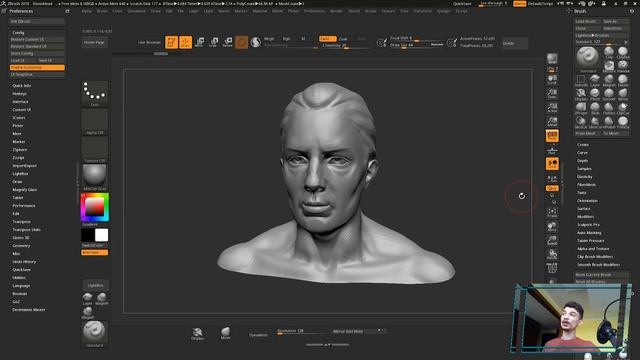This screenshot has width=640, height=360.
Task: Activate Draw mode button next to Edit
Action: [x=185, y=42]
